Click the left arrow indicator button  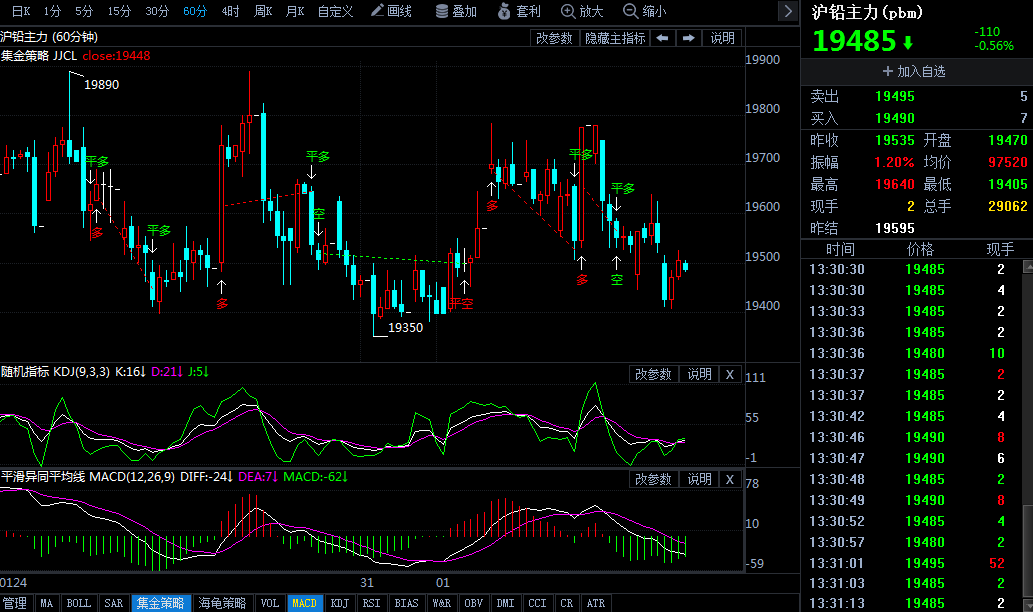point(663,38)
